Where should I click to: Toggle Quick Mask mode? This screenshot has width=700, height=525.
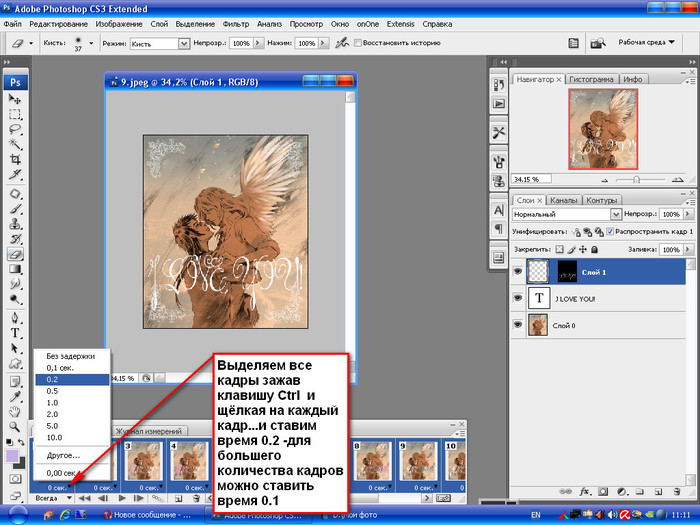[15, 479]
